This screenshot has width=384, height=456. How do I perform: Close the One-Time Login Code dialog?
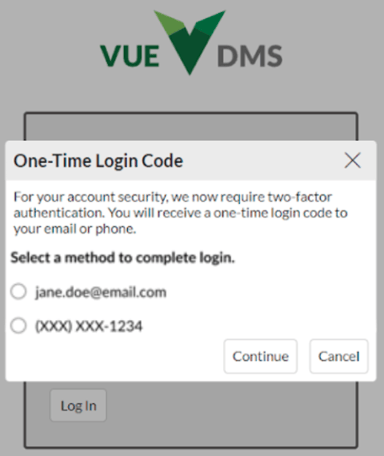[x=352, y=161]
